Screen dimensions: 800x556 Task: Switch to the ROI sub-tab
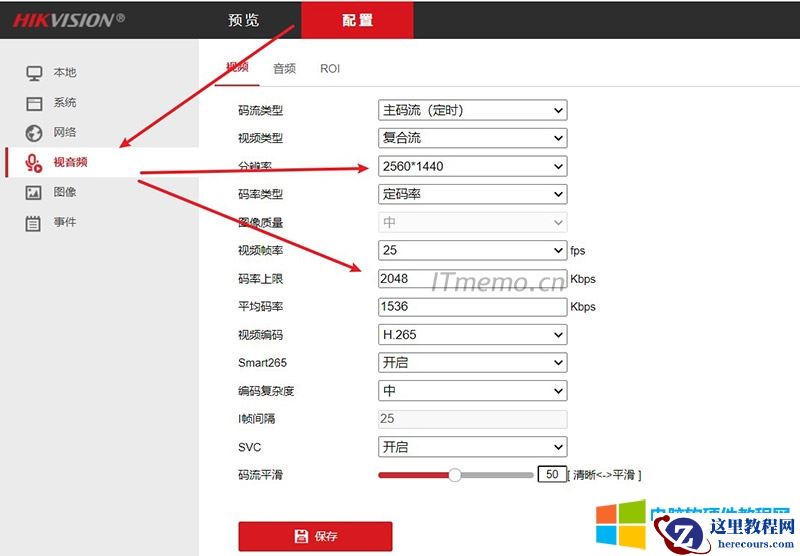tap(330, 68)
